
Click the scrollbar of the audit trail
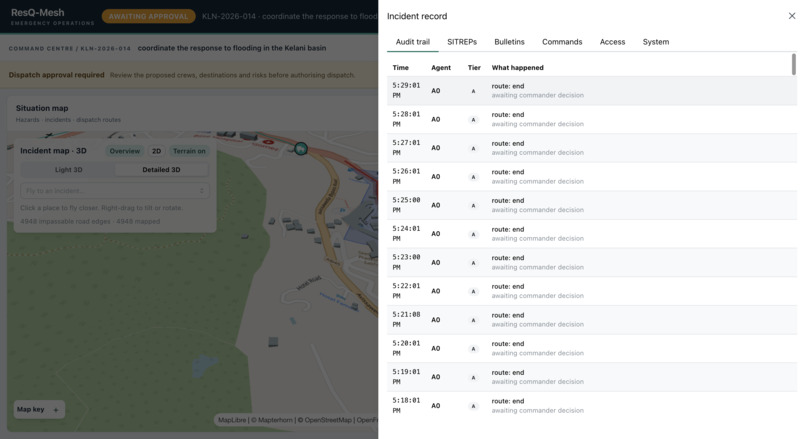[x=794, y=64]
